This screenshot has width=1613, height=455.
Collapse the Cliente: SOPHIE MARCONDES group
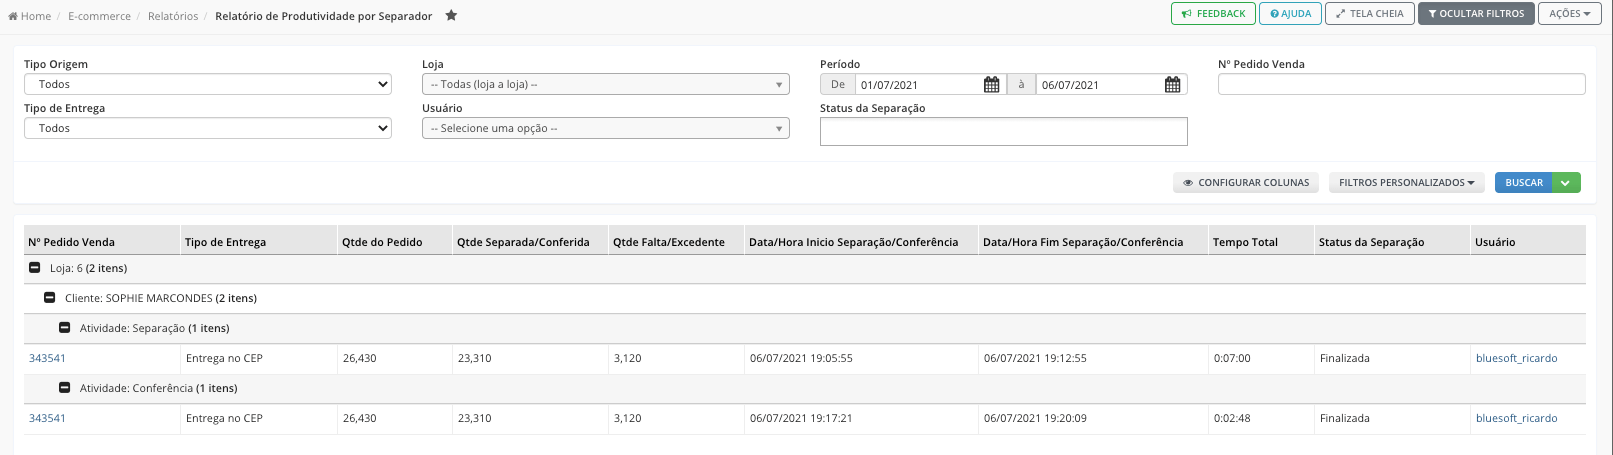point(50,298)
